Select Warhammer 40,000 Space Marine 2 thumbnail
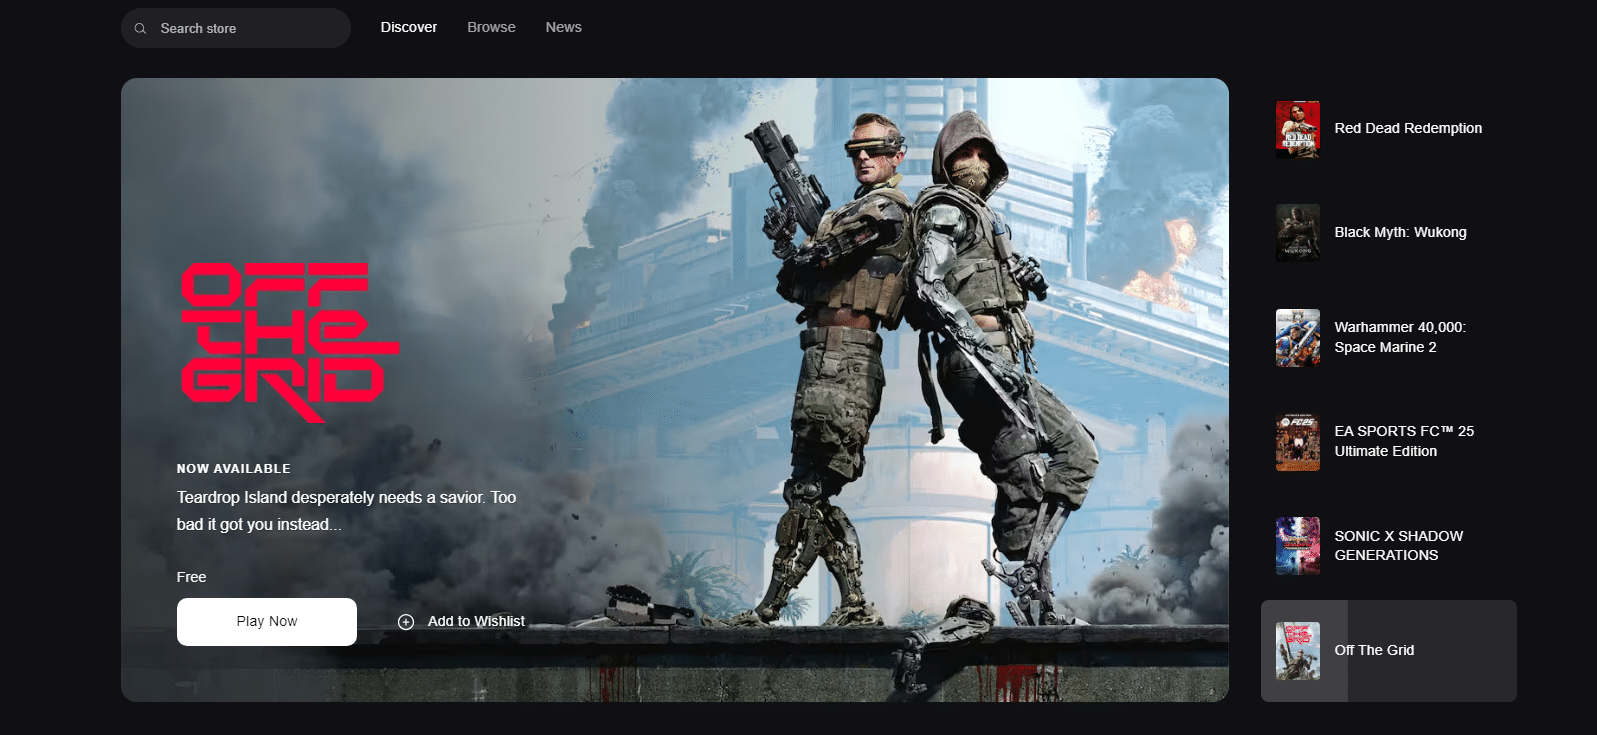The image size is (1597, 735). coord(1298,338)
